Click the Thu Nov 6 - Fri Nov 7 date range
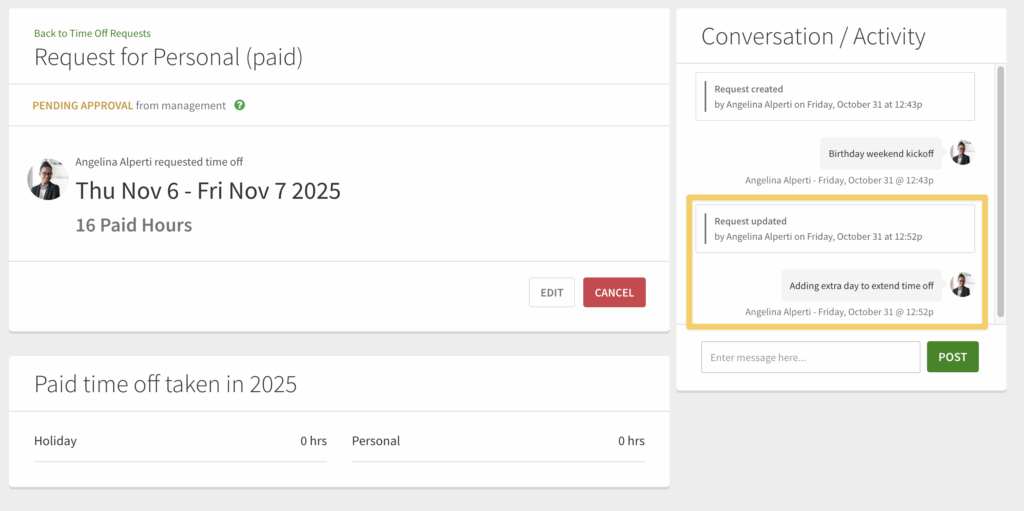The width and height of the screenshot is (1024, 511). 208,190
